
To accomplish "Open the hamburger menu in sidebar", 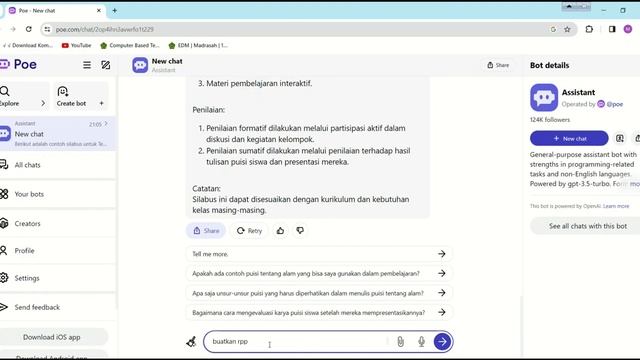I will tap(87, 65).
